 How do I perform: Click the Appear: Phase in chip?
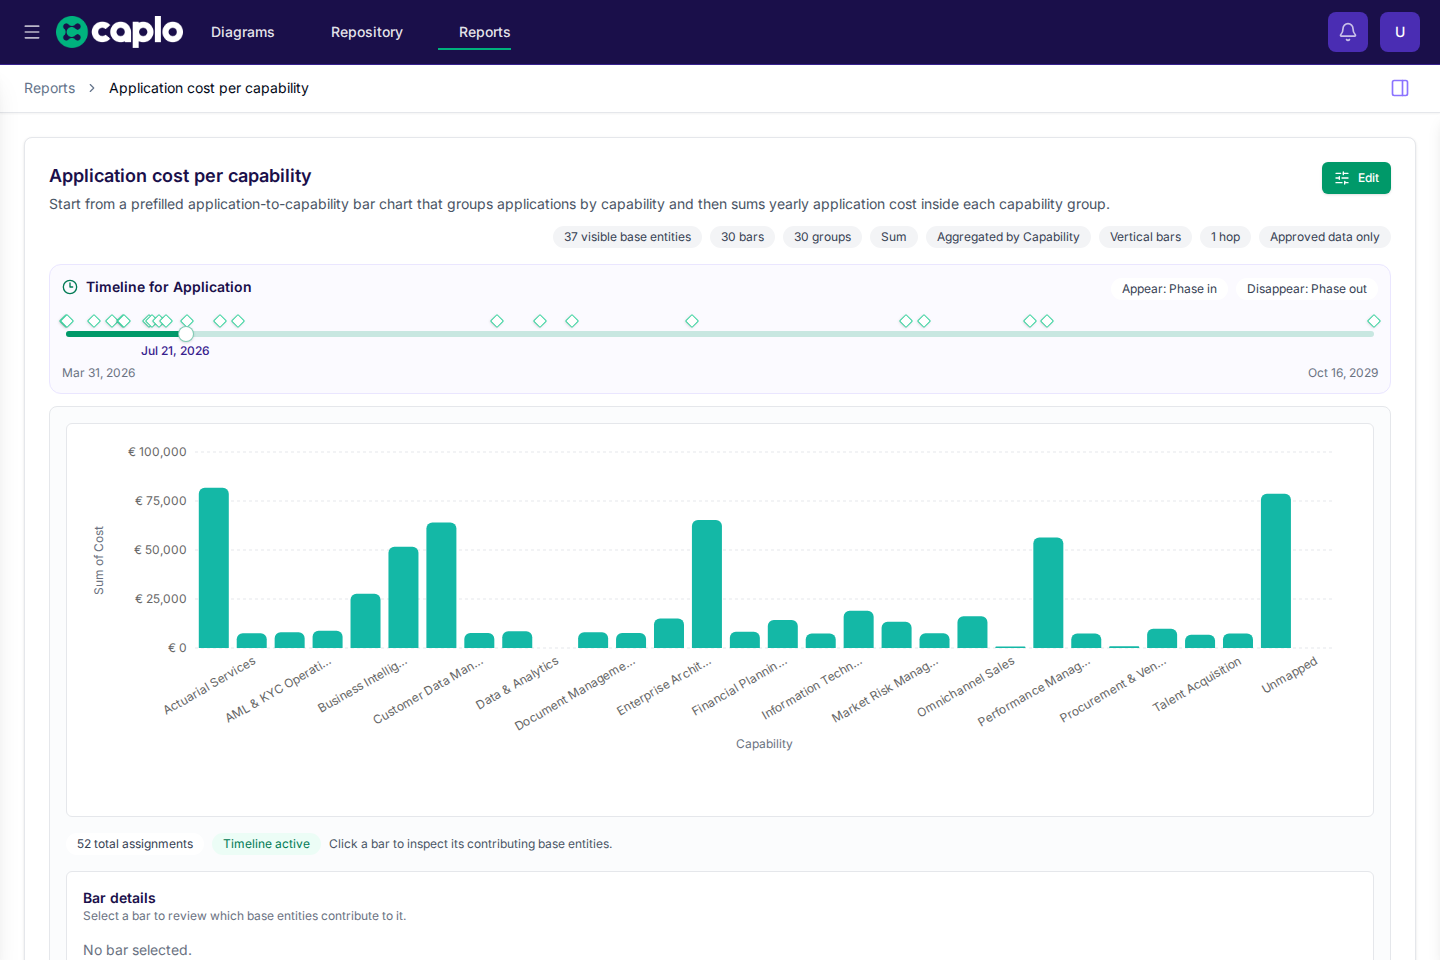tap(1169, 289)
